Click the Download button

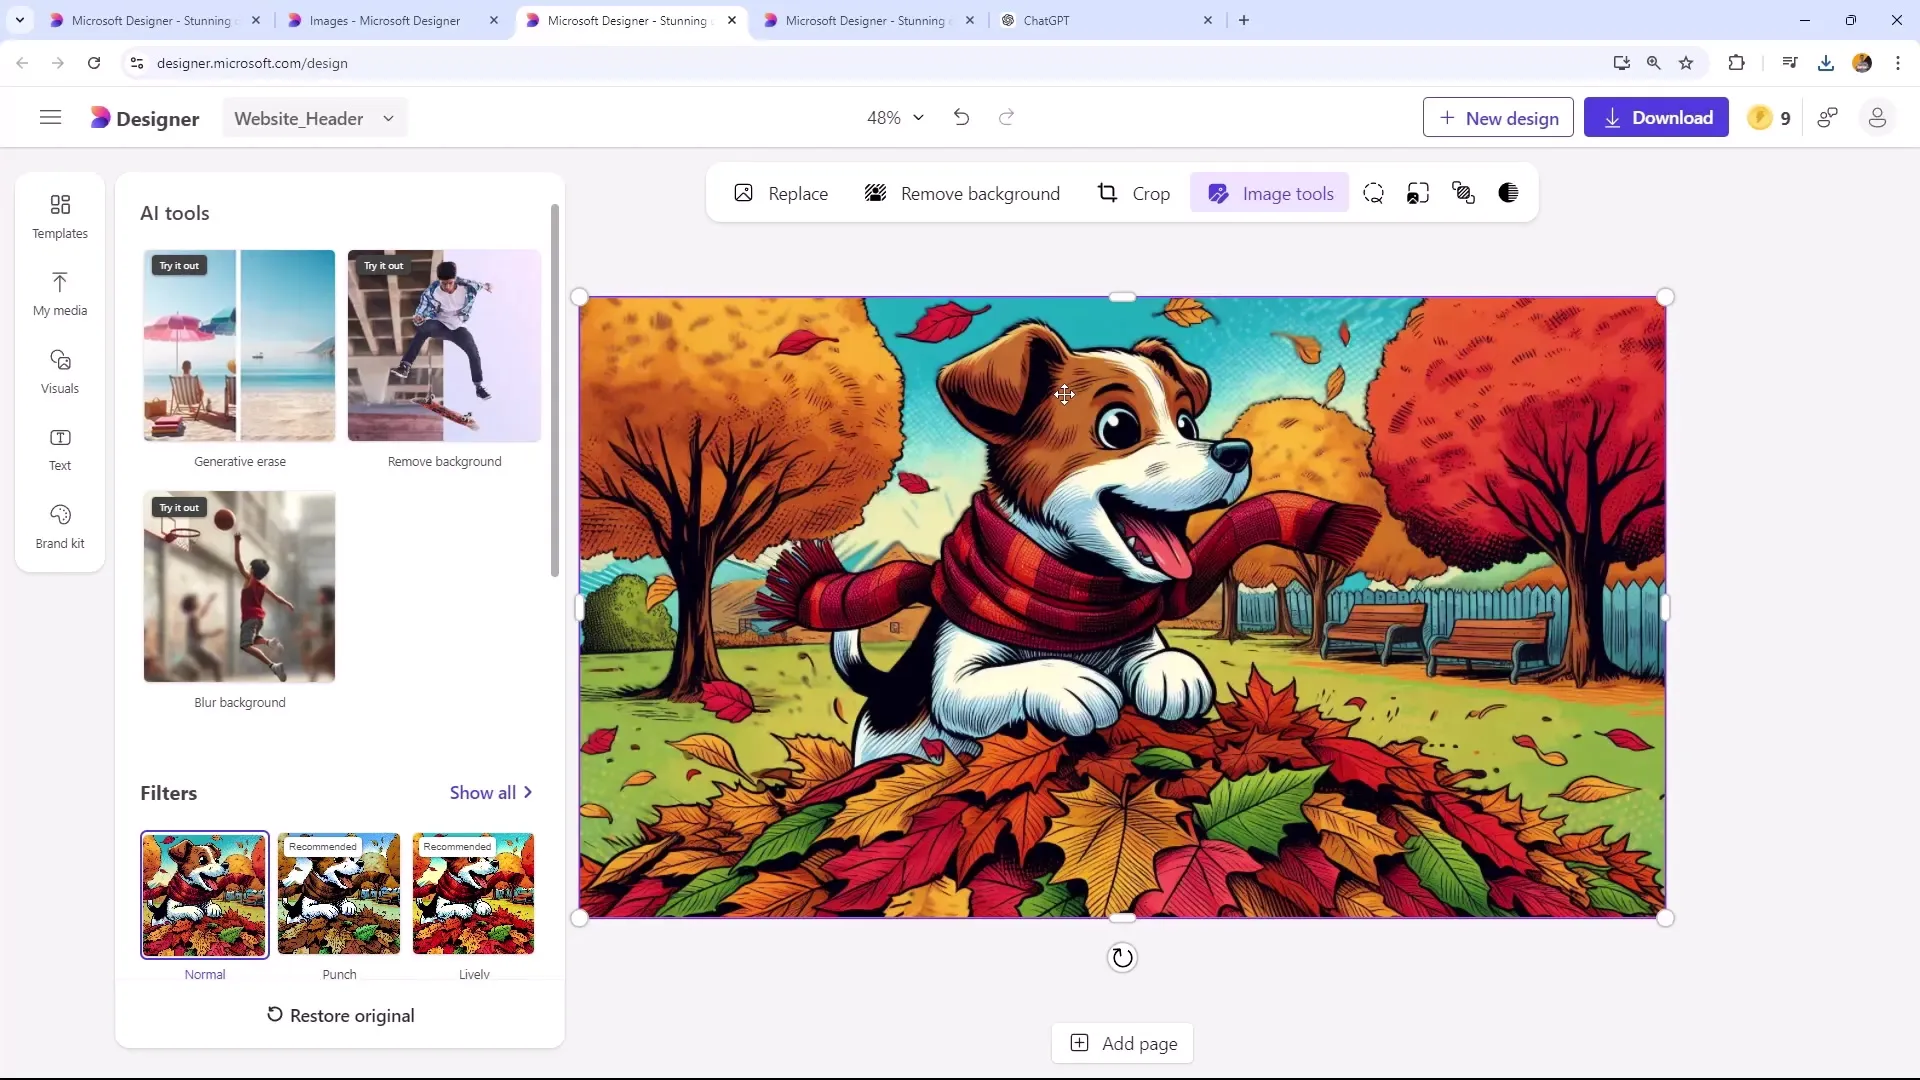coord(1656,118)
